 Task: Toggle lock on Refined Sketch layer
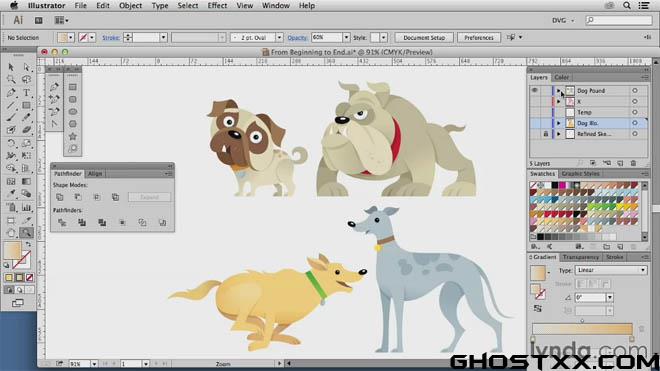click(546, 134)
